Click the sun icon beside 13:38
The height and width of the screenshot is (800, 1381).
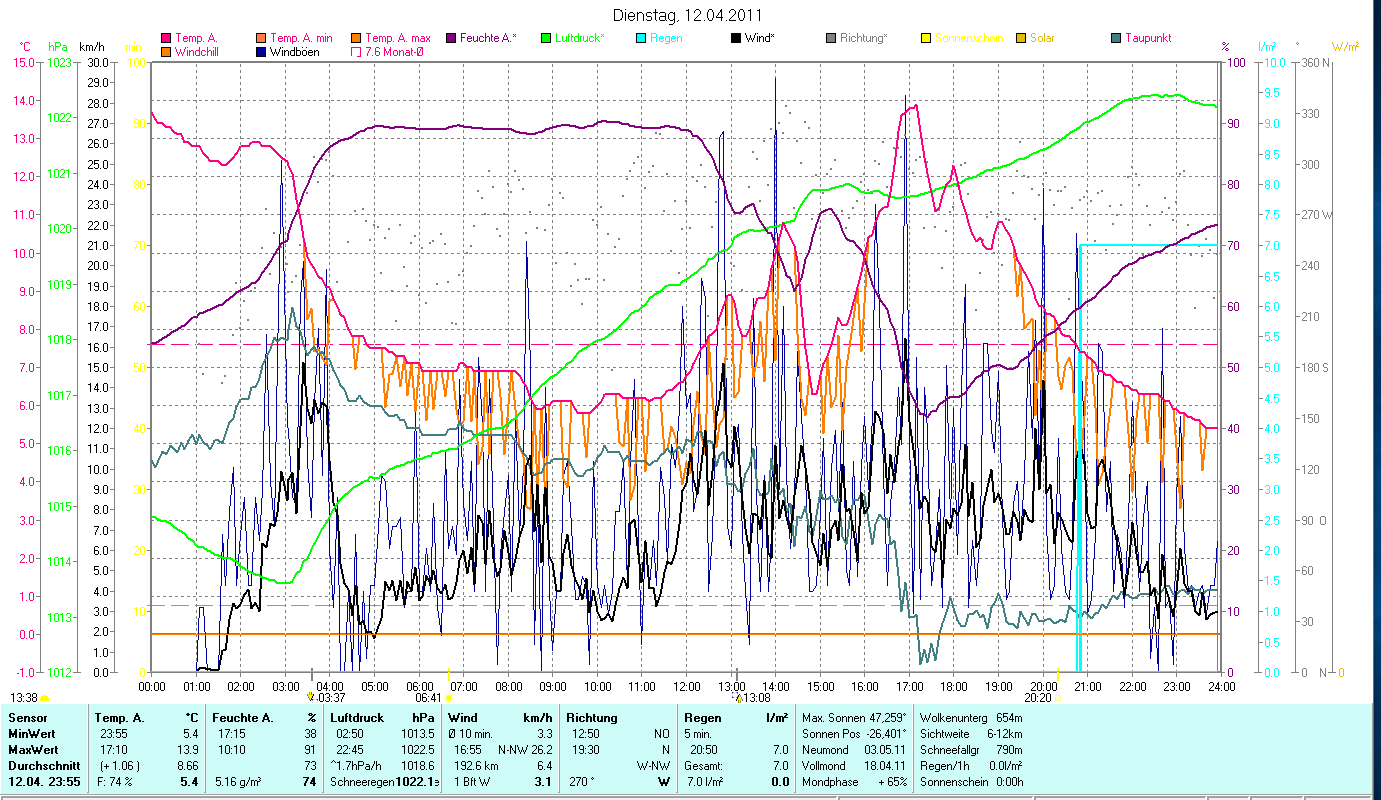[x=45, y=698]
